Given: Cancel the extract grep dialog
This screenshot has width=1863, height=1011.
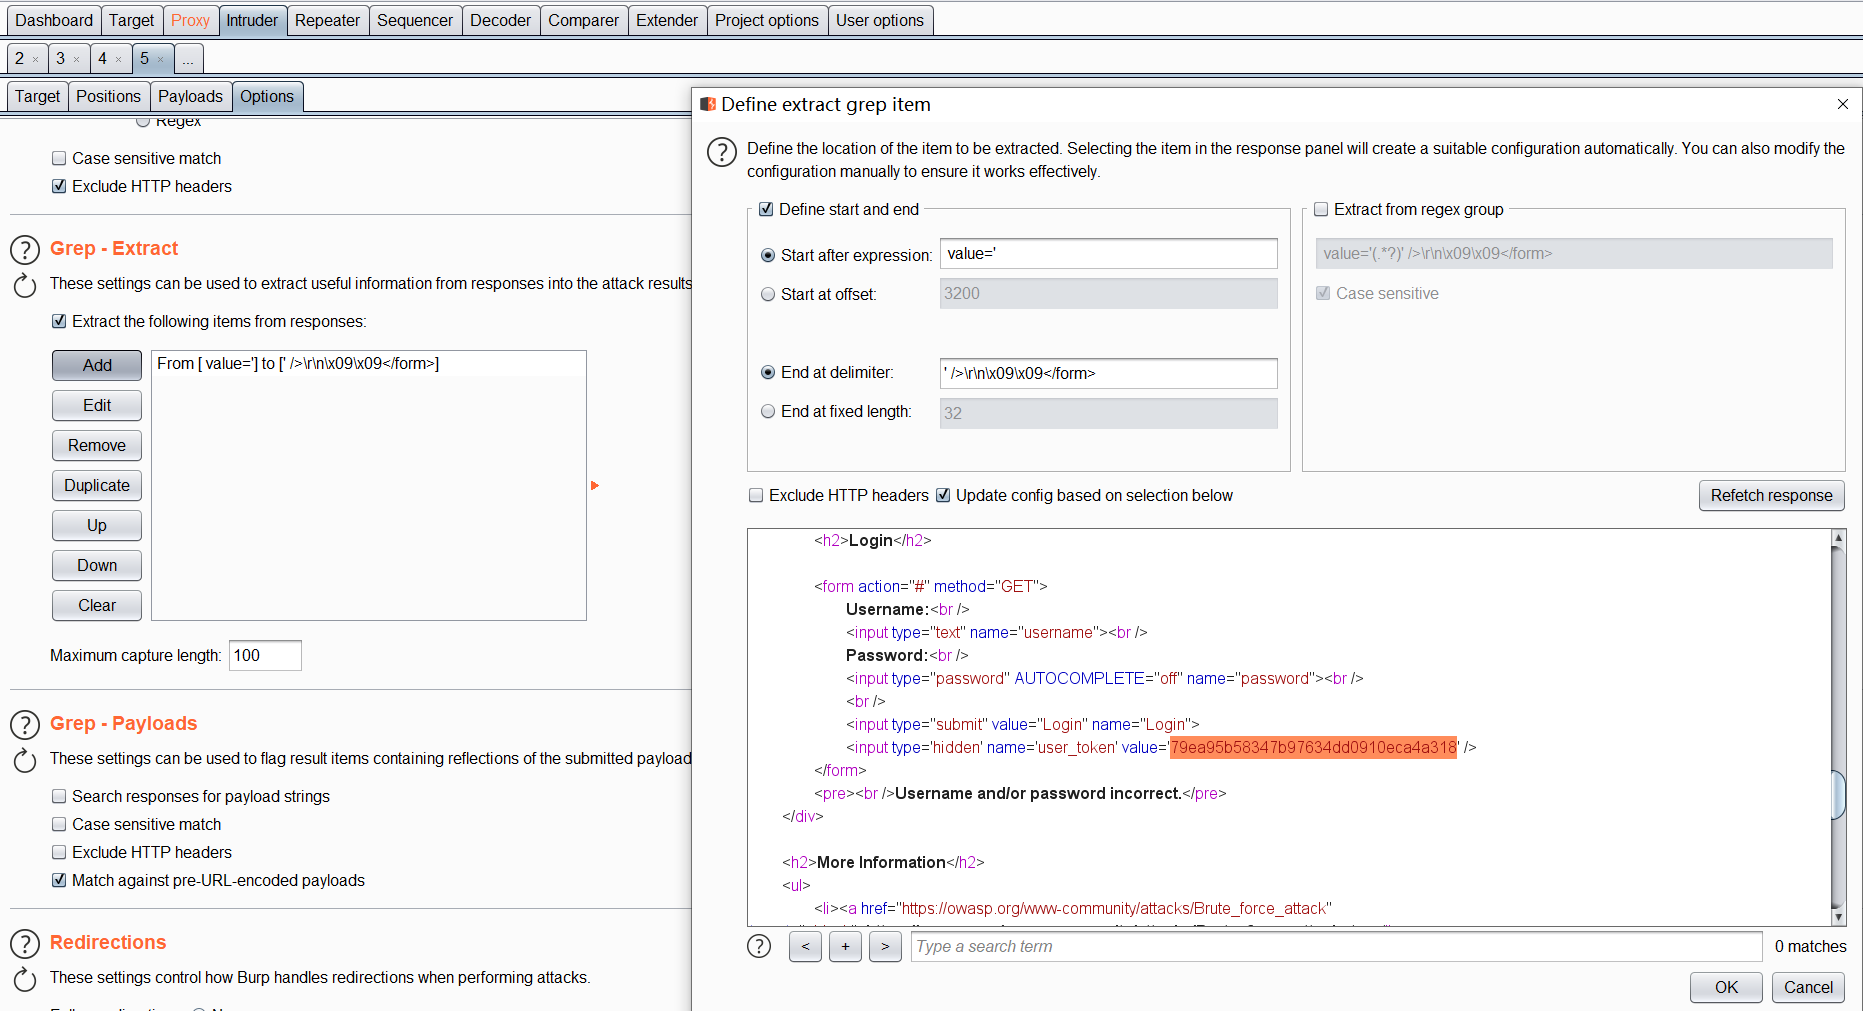Looking at the screenshot, I should click(x=1808, y=987).
